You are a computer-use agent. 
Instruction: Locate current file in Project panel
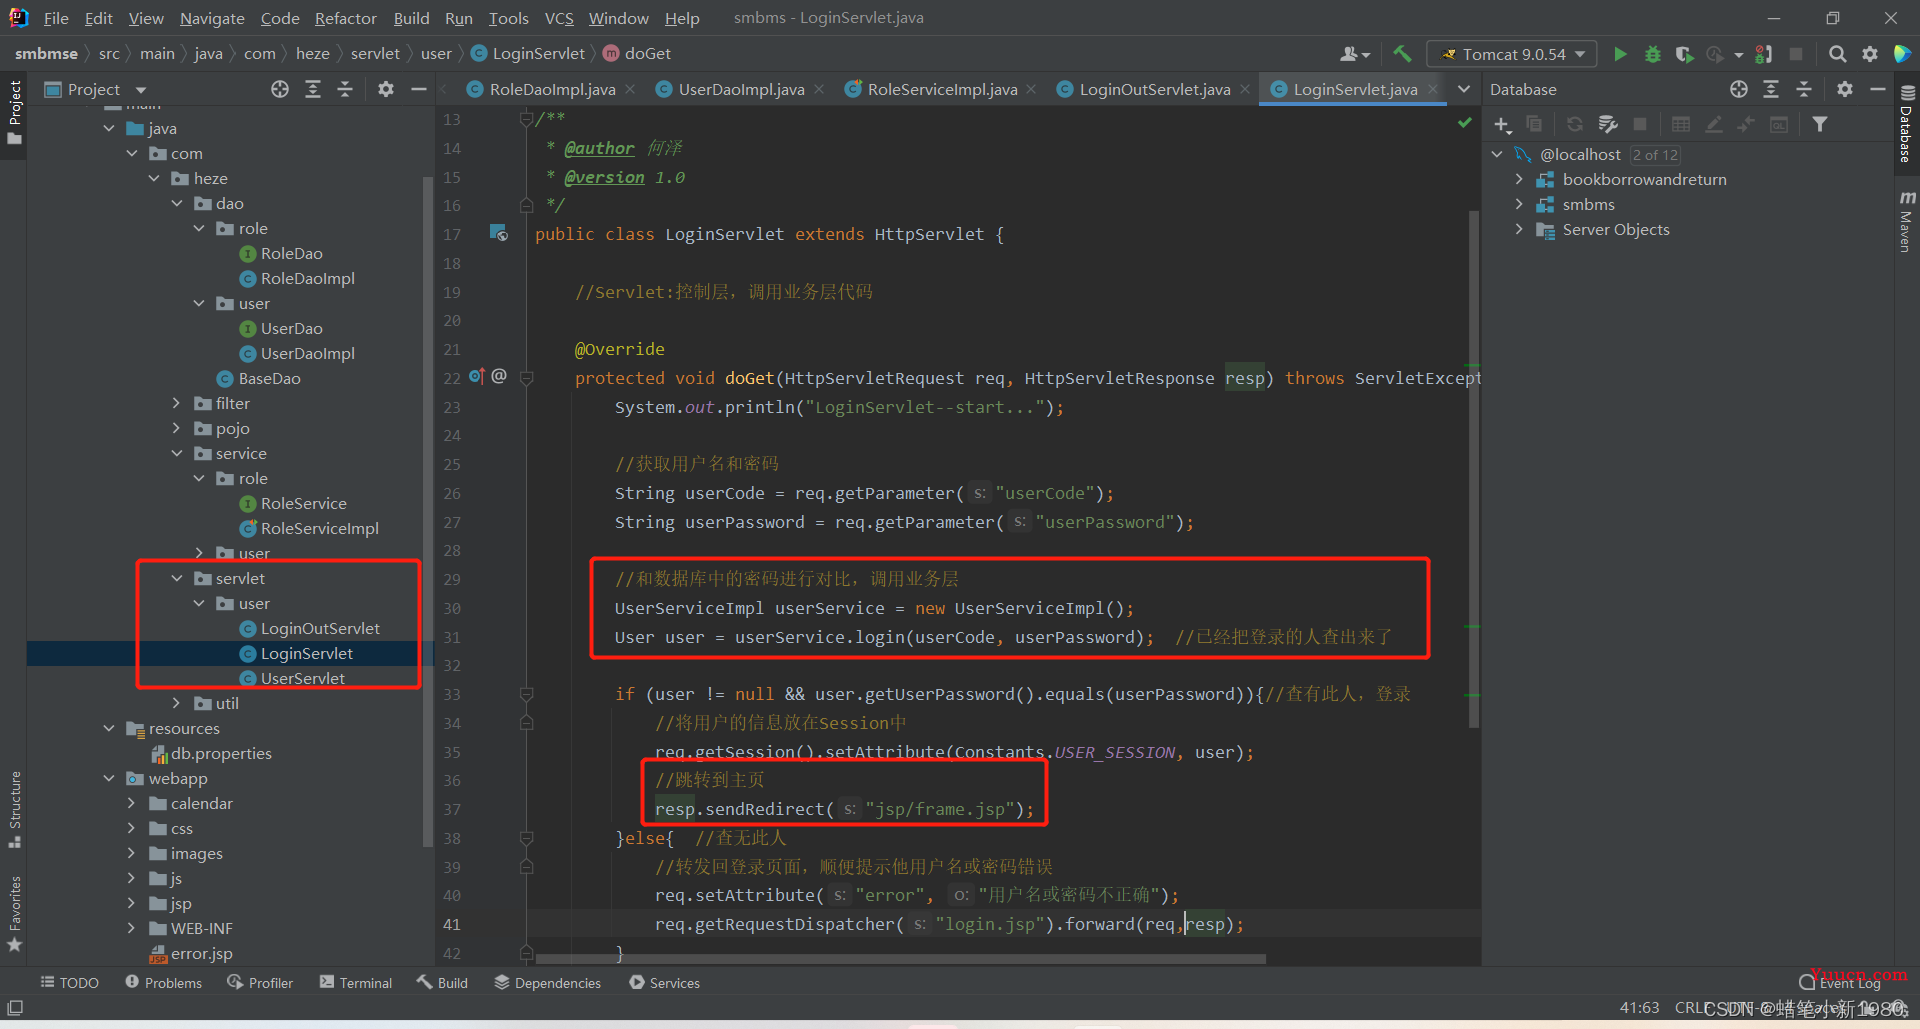tap(280, 89)
